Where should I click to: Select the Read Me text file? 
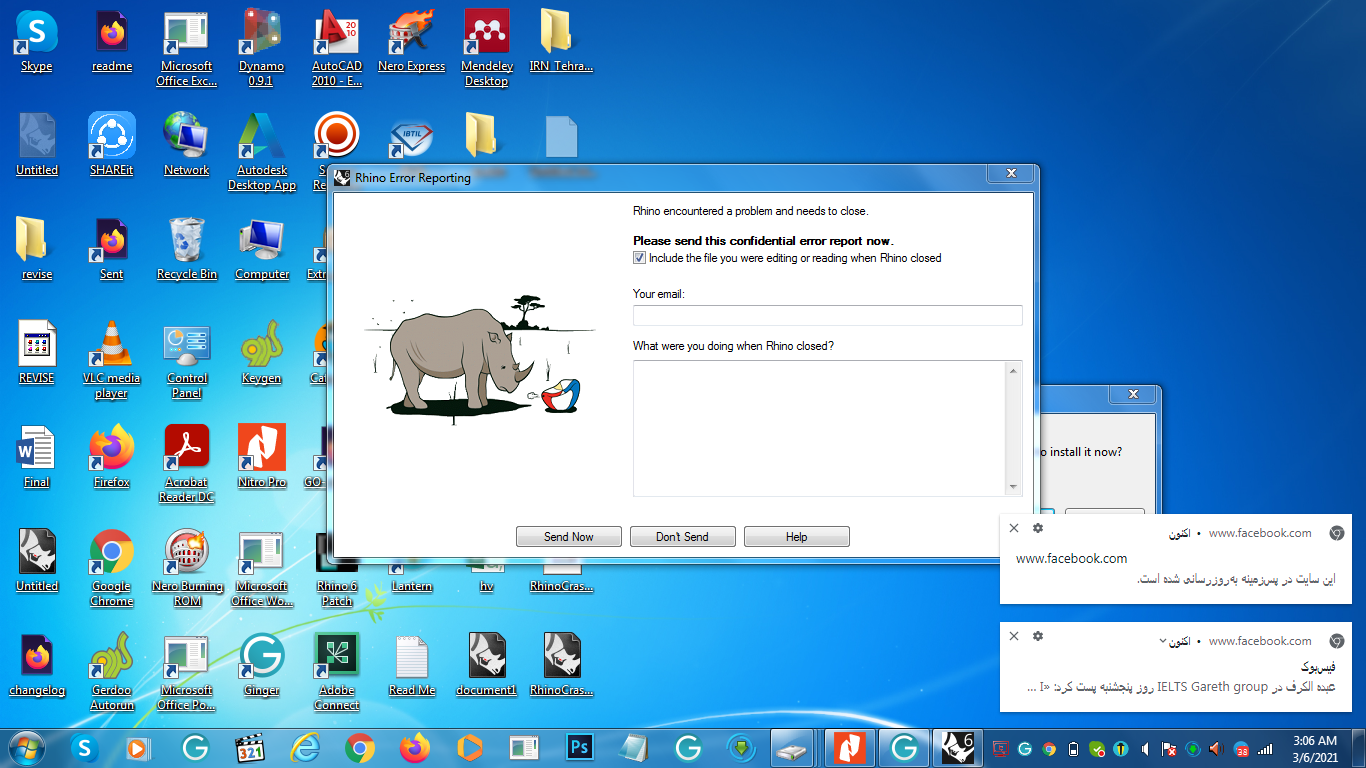tap(412, 664)
